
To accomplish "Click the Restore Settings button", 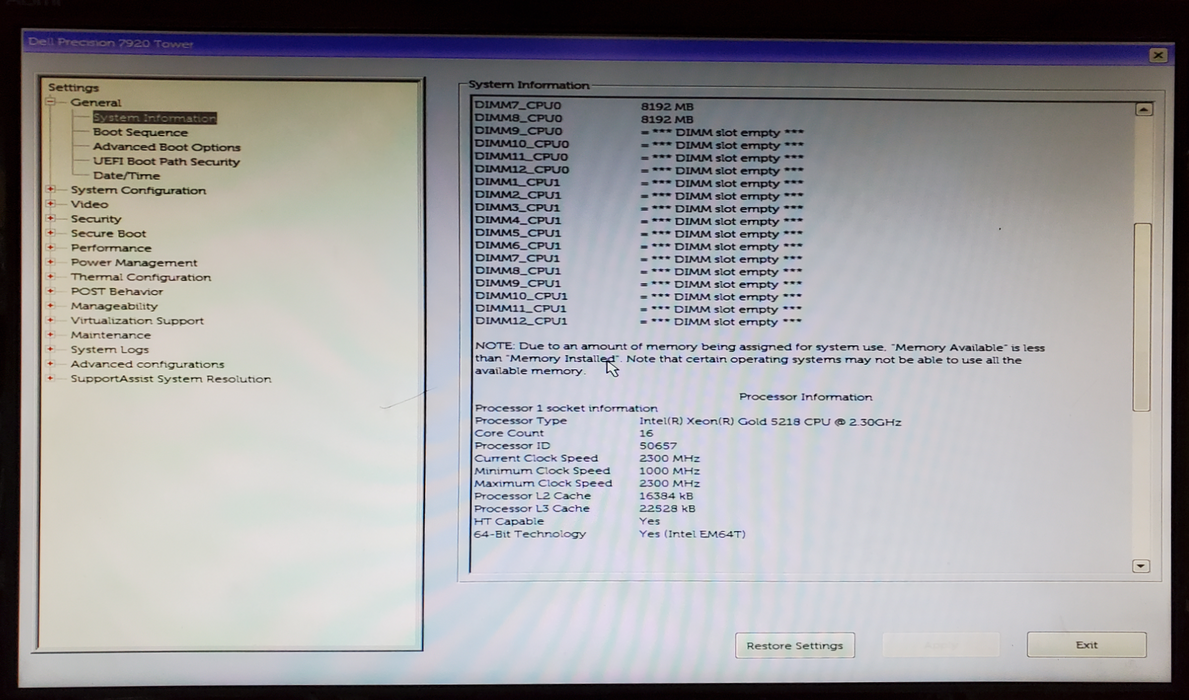I will (794, 645).
